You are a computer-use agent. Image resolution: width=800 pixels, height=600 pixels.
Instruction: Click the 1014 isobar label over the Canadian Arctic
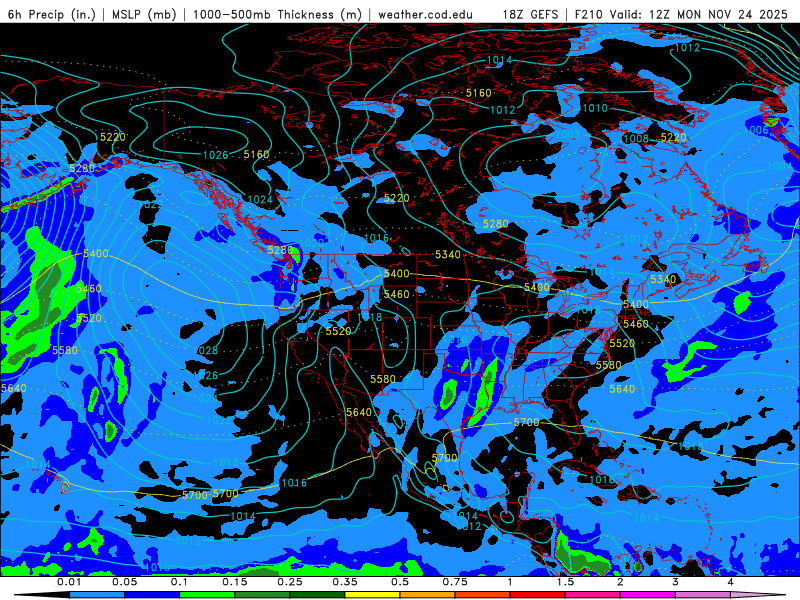(x=499, y=60)
